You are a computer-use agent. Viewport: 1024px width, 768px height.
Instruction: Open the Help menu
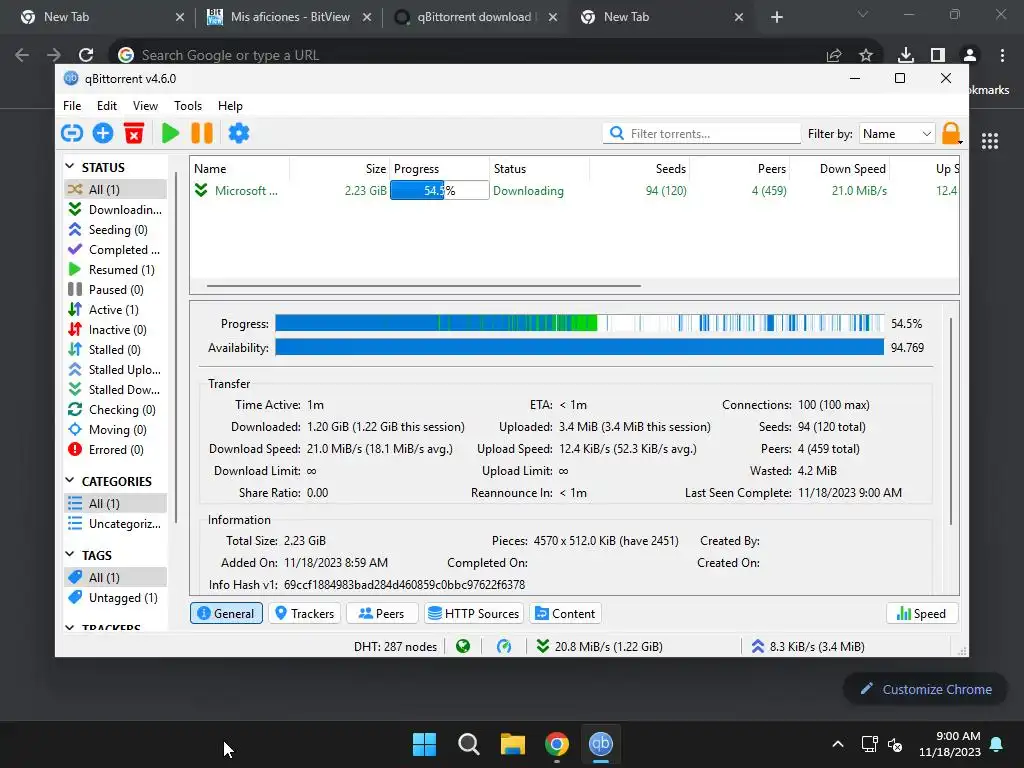(230, 106)
